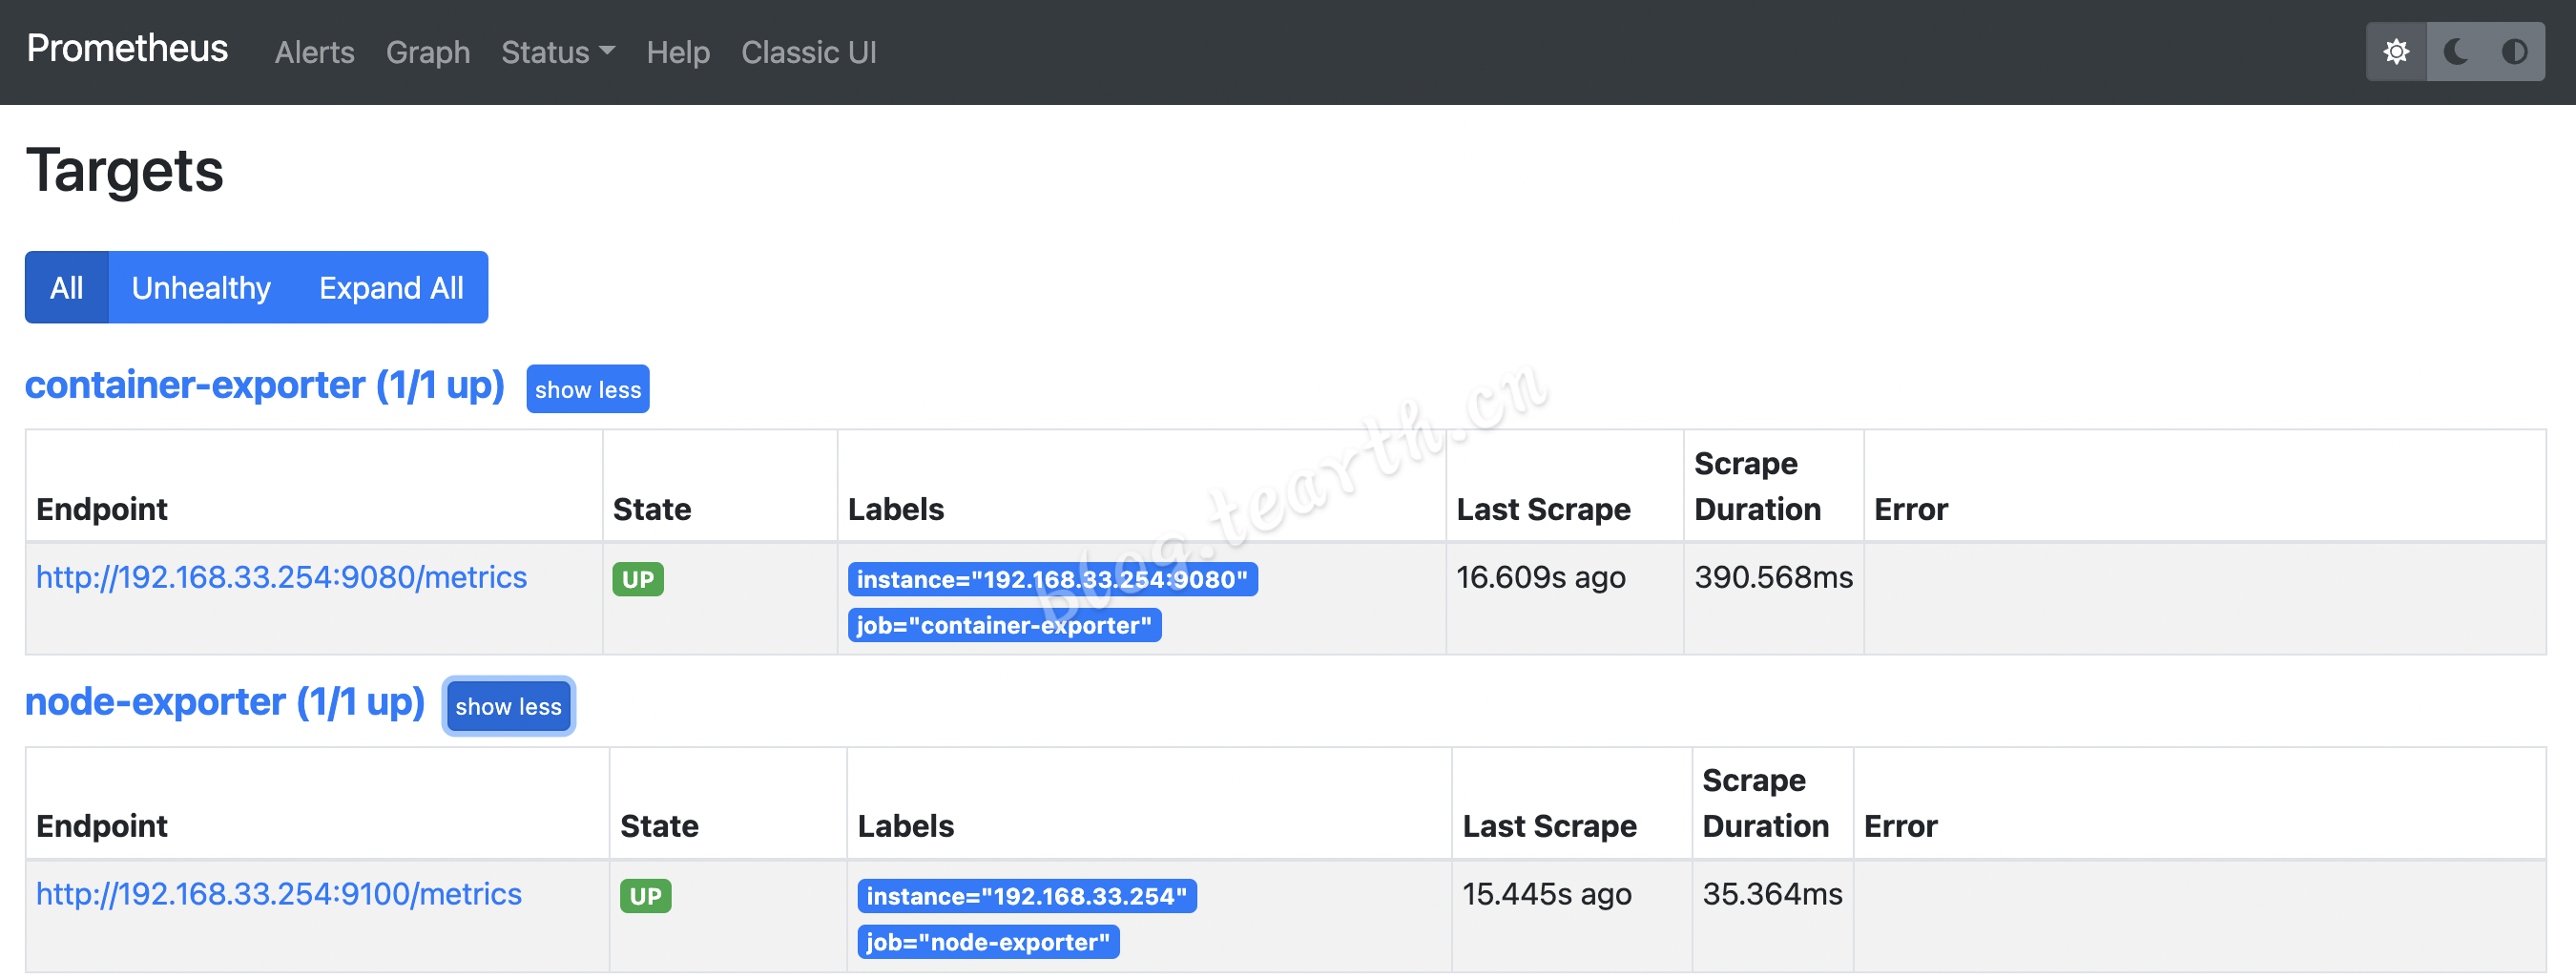2576x979 pixels.
Task: Click job="container-exporter" label badge
Action: (1004, 625)
